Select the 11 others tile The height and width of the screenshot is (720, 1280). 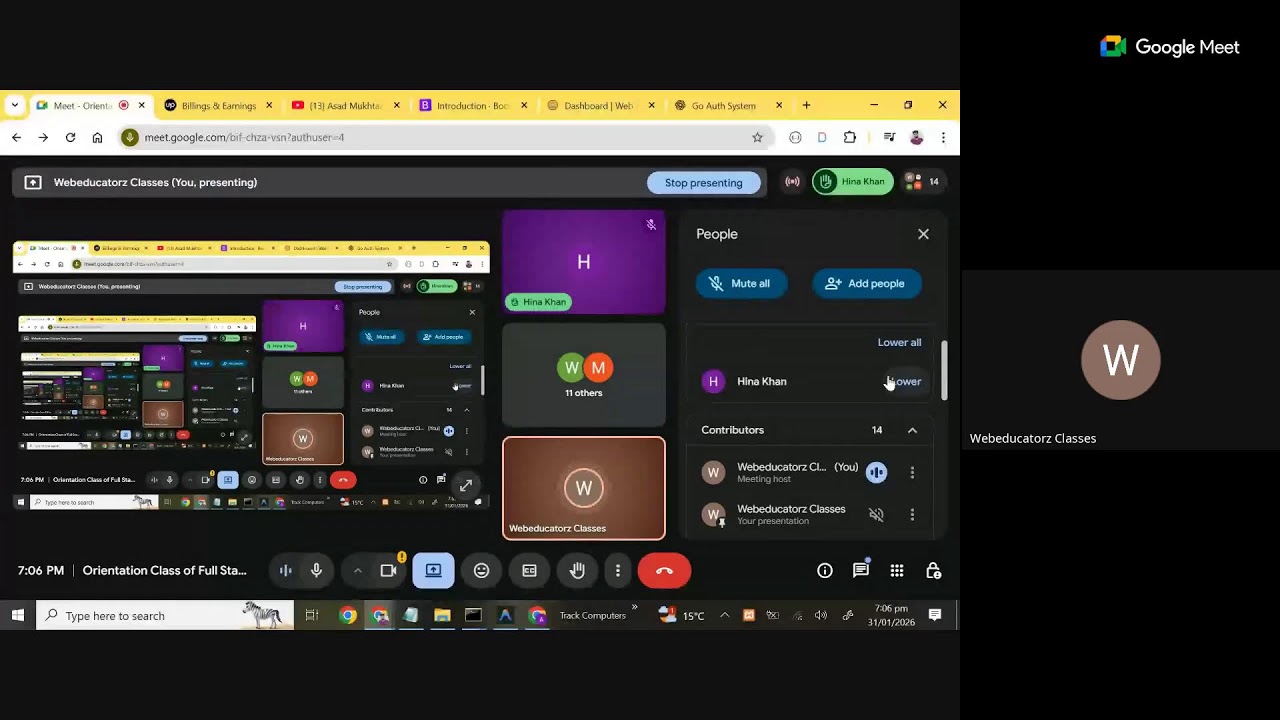584,375
